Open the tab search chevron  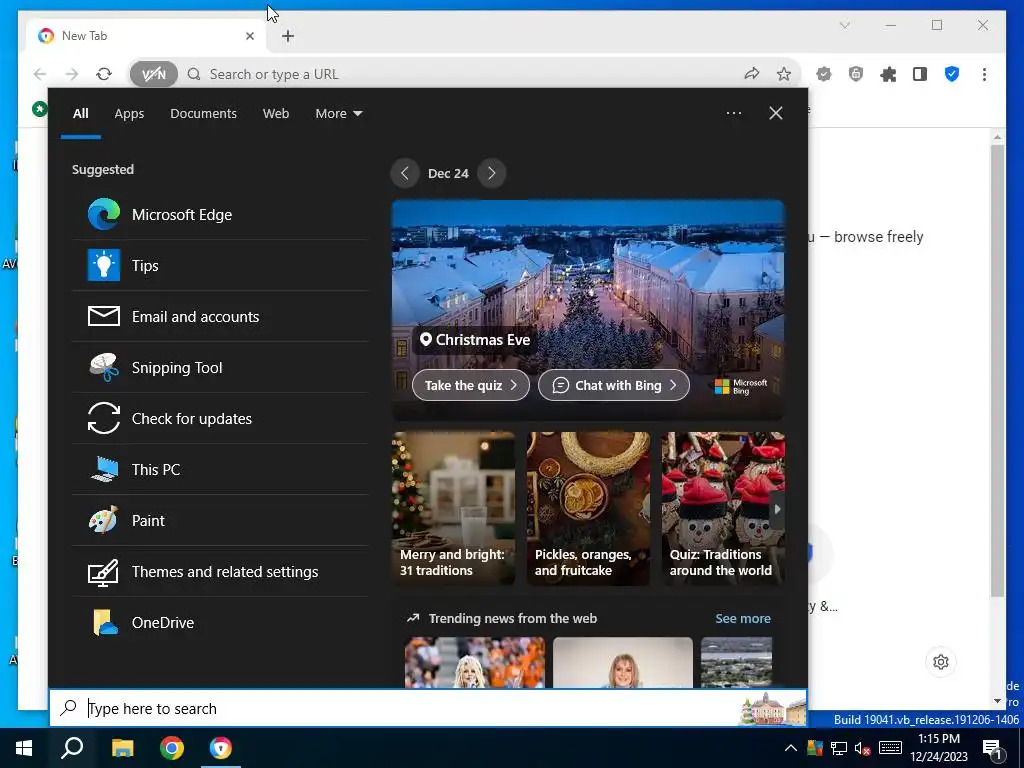point(844,25)
